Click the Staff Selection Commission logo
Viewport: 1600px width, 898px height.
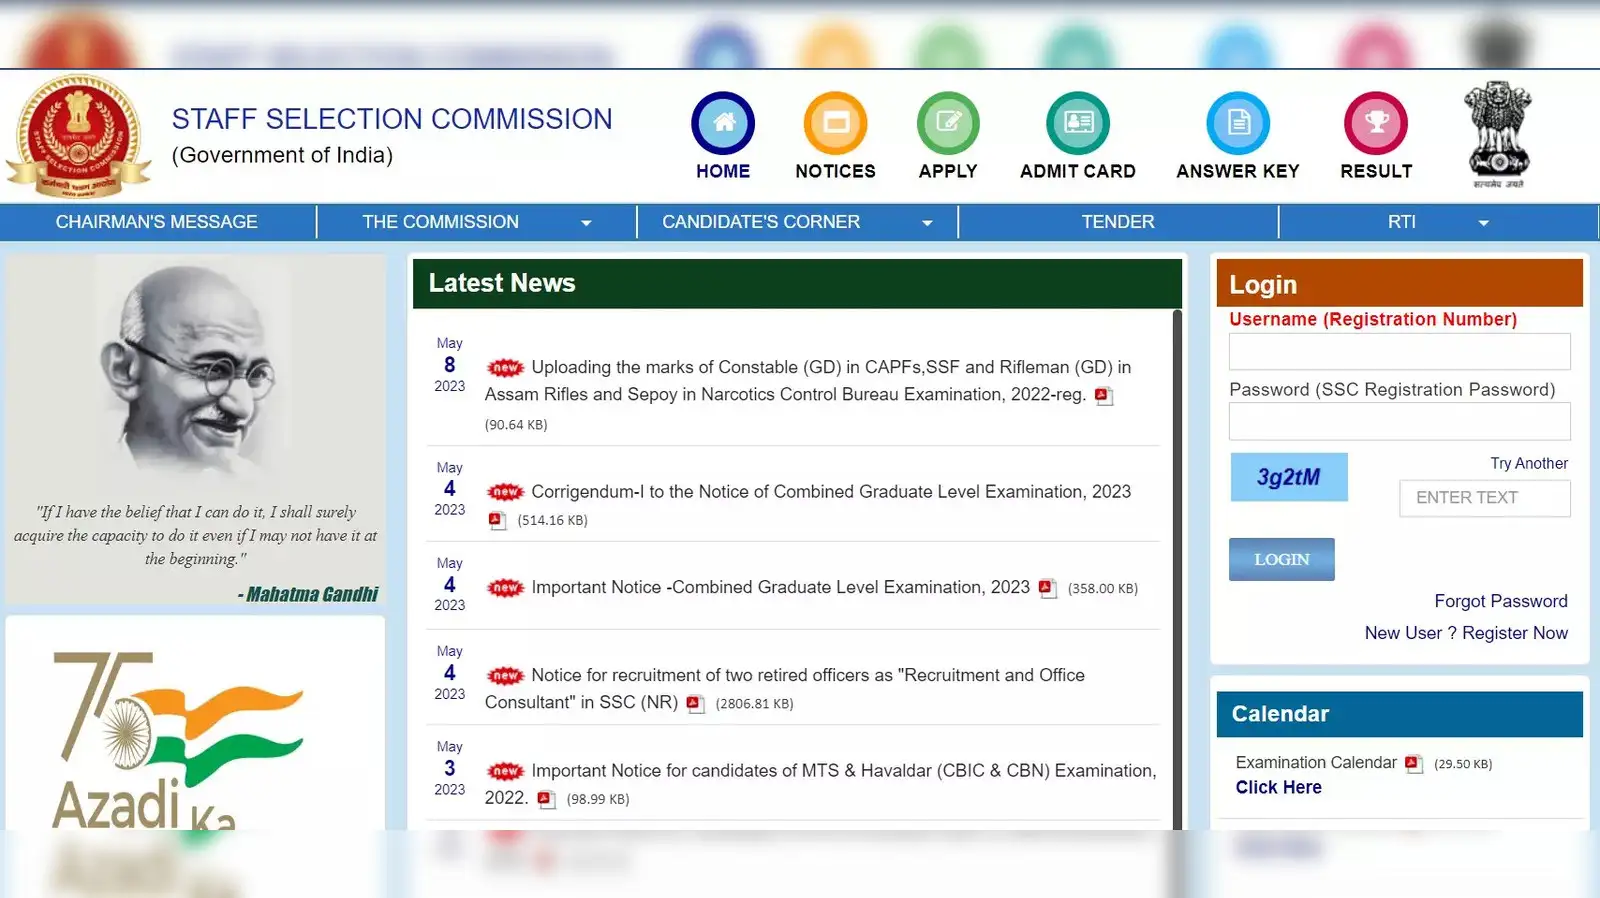pos(79,136)
